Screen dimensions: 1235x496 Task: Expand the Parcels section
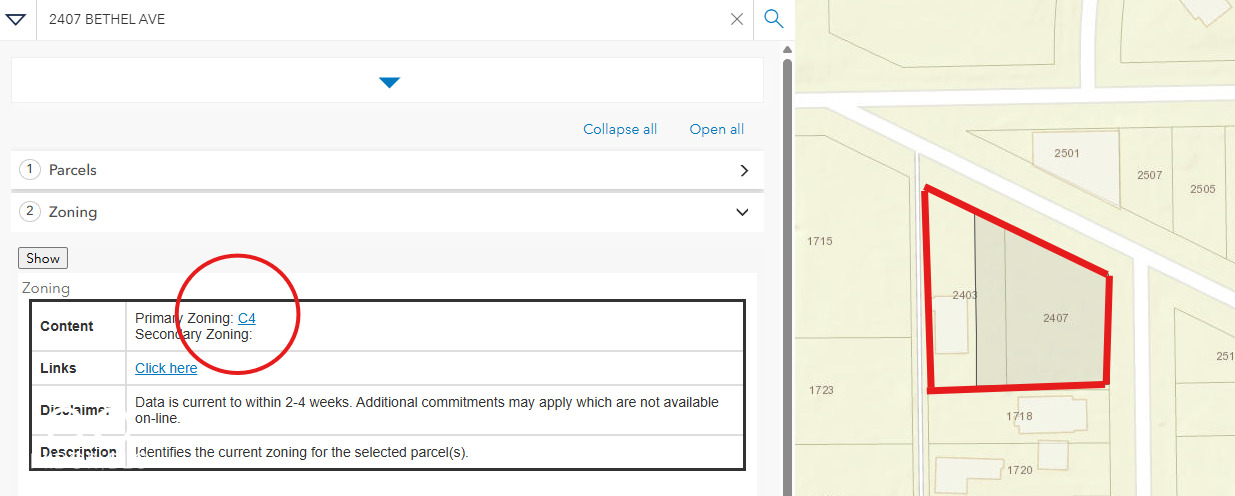[x=387, y=170]
